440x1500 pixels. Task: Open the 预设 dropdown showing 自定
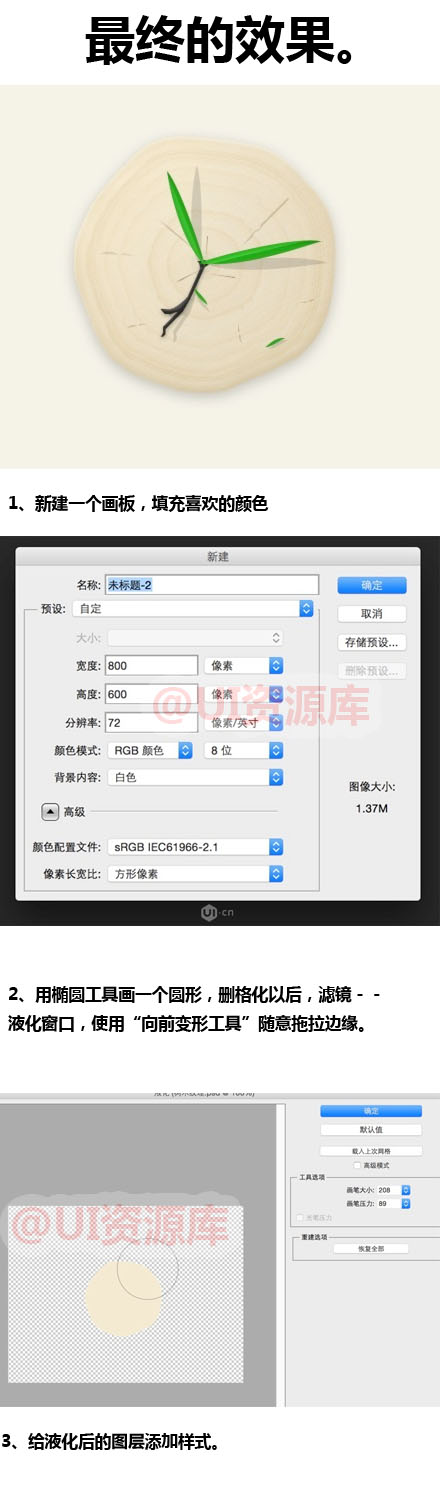point(193,608)
